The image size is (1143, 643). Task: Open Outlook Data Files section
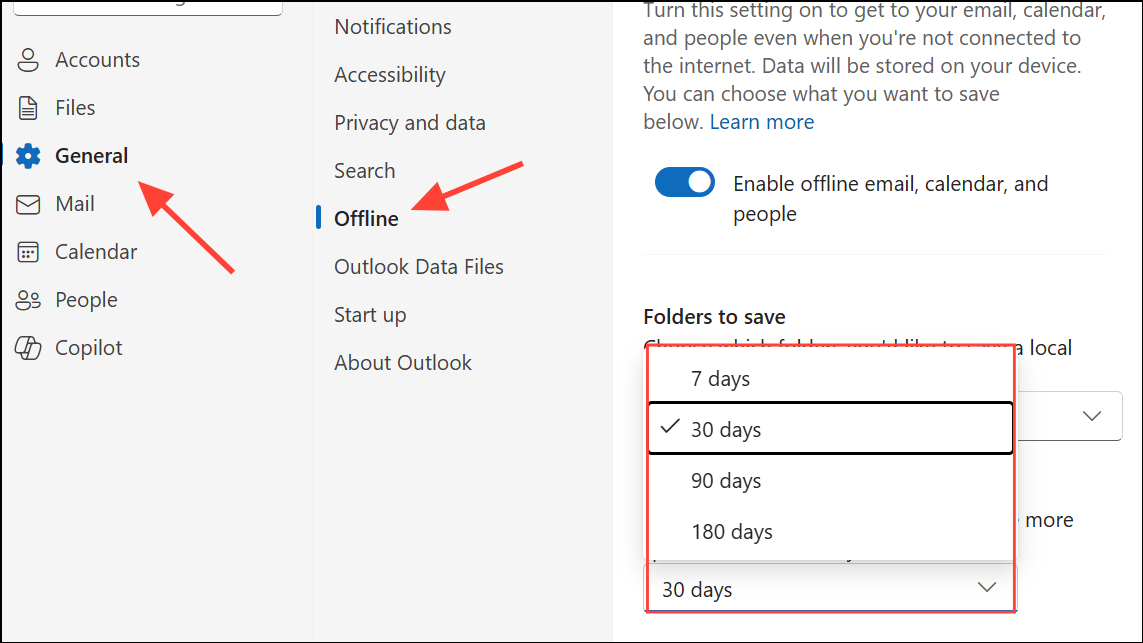[418, 267]
